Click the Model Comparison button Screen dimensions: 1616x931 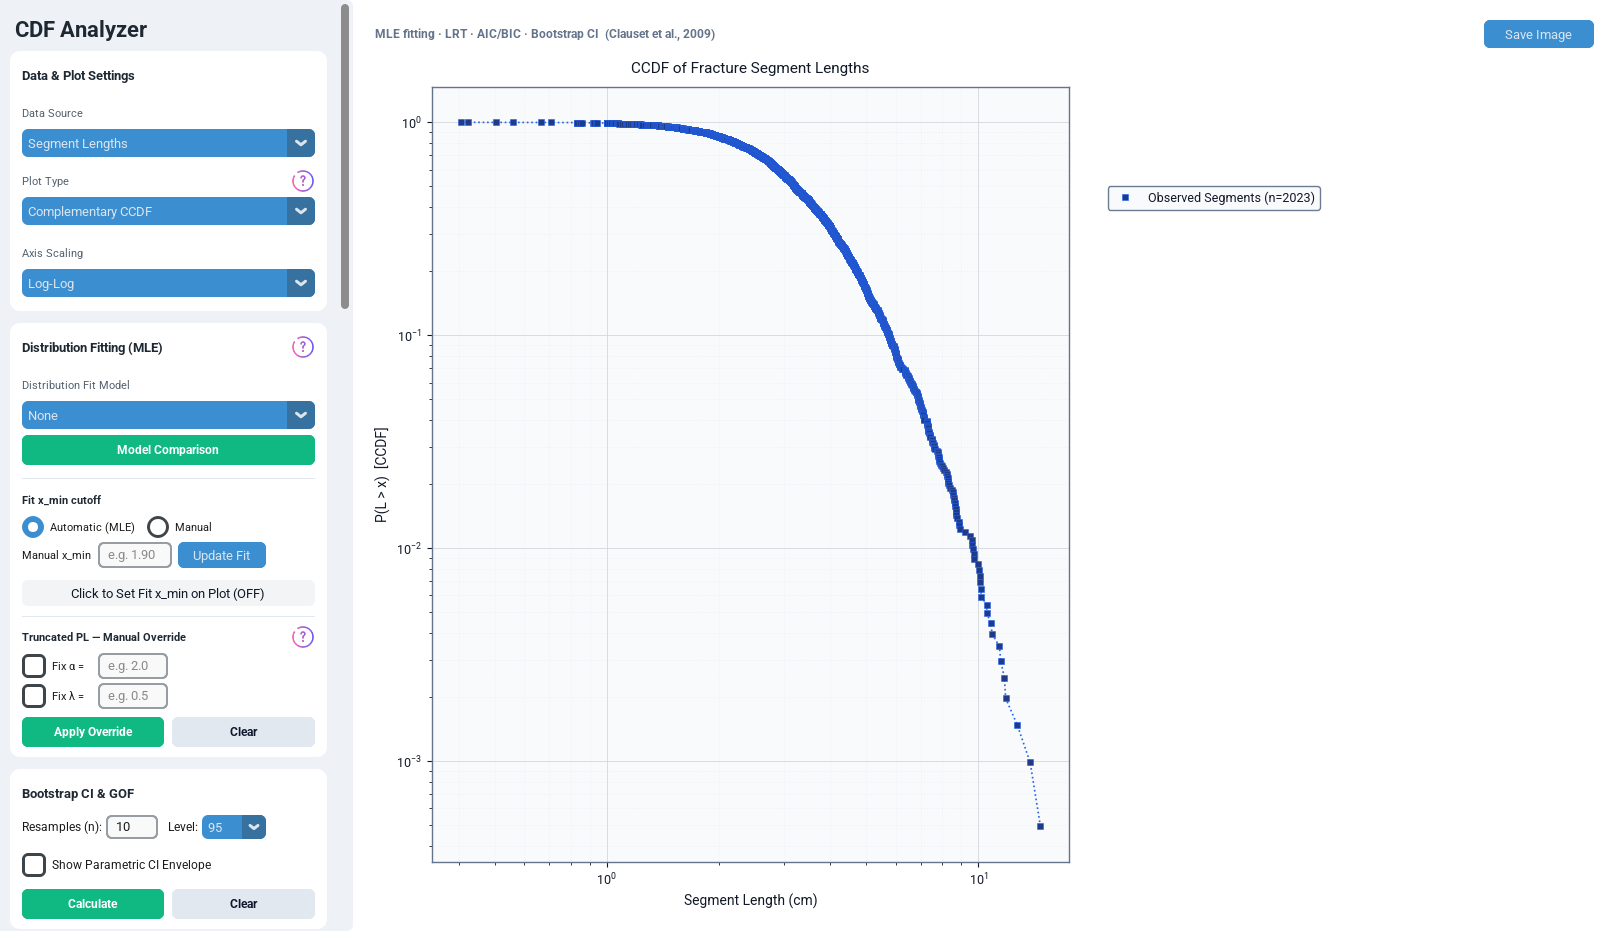click(x=168, y=450)
